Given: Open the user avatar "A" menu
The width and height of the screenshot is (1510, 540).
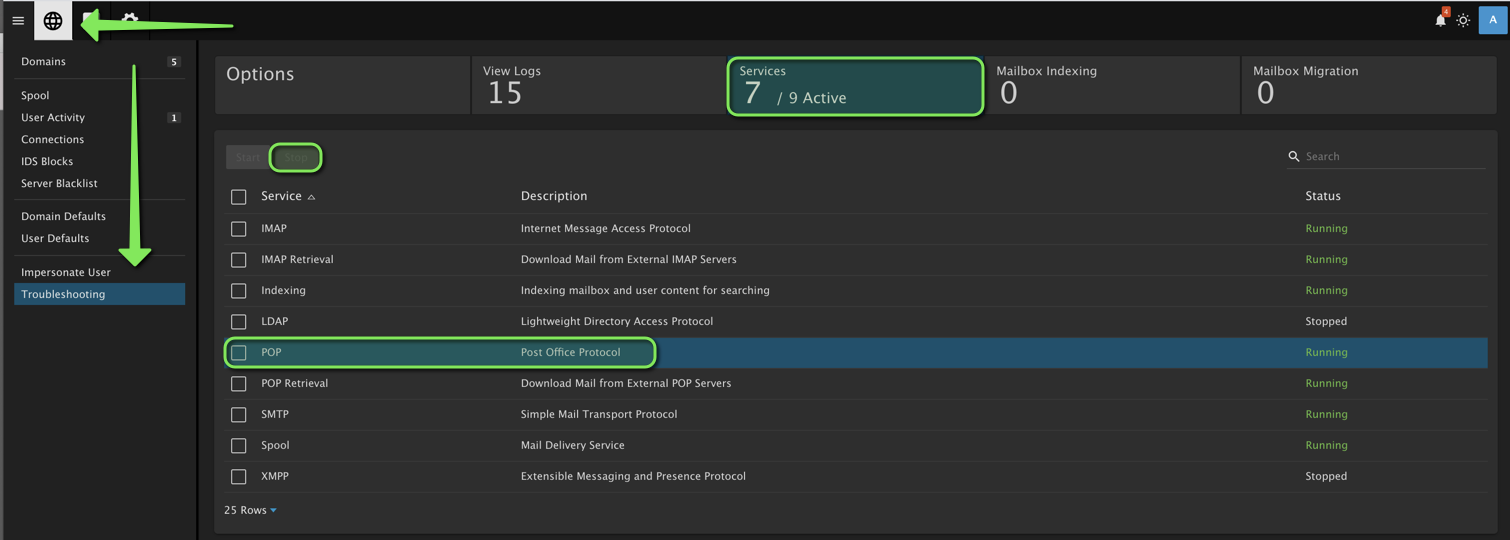Looking at the screenshot, I should (1492, 20).
